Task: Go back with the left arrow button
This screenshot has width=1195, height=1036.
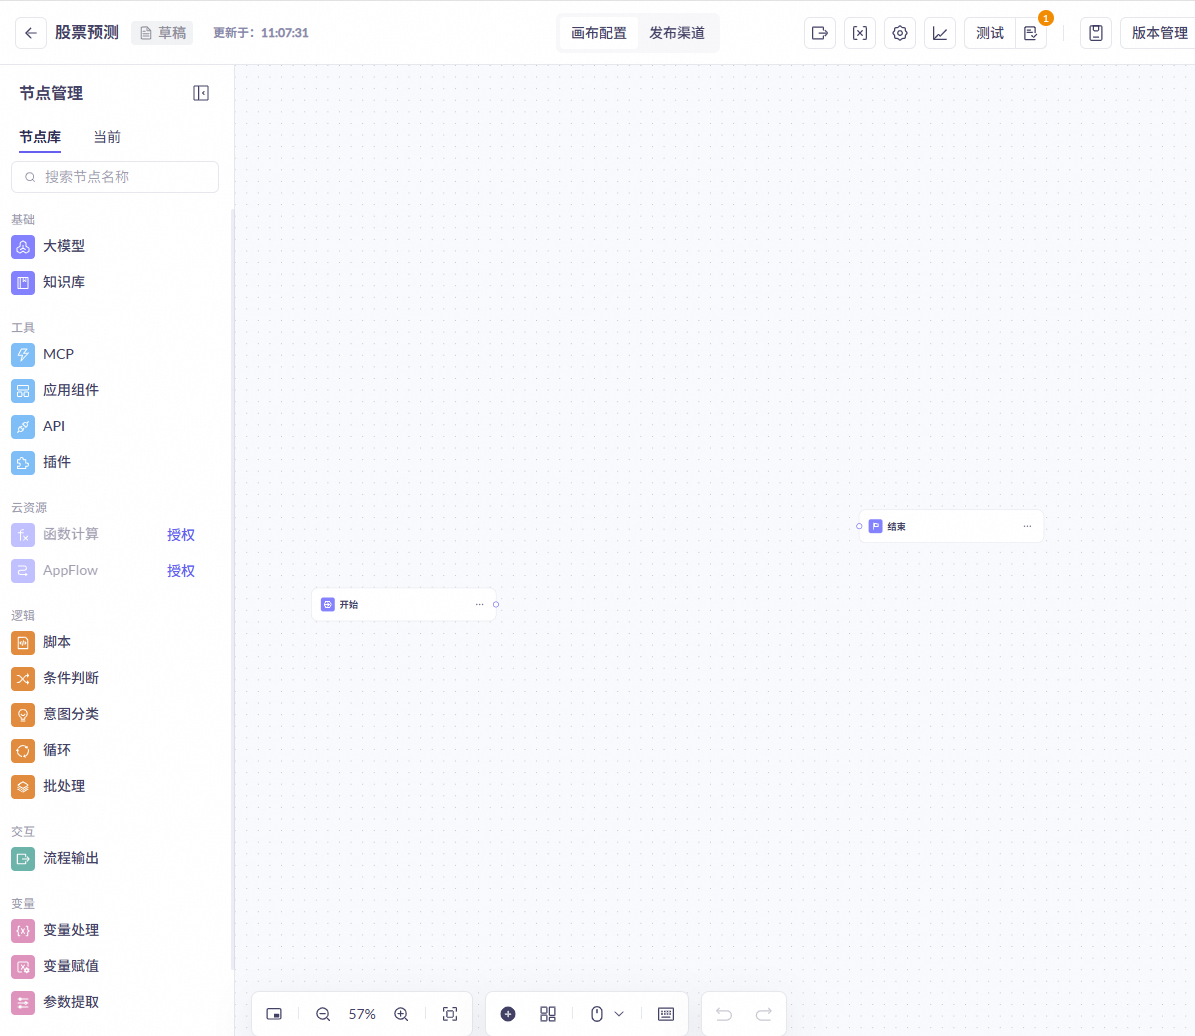Action: [x=30, y=33]
